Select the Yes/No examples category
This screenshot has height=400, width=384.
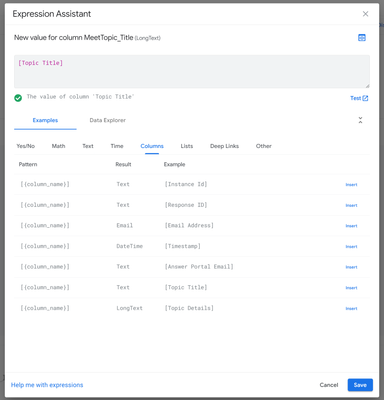(26, 146)
